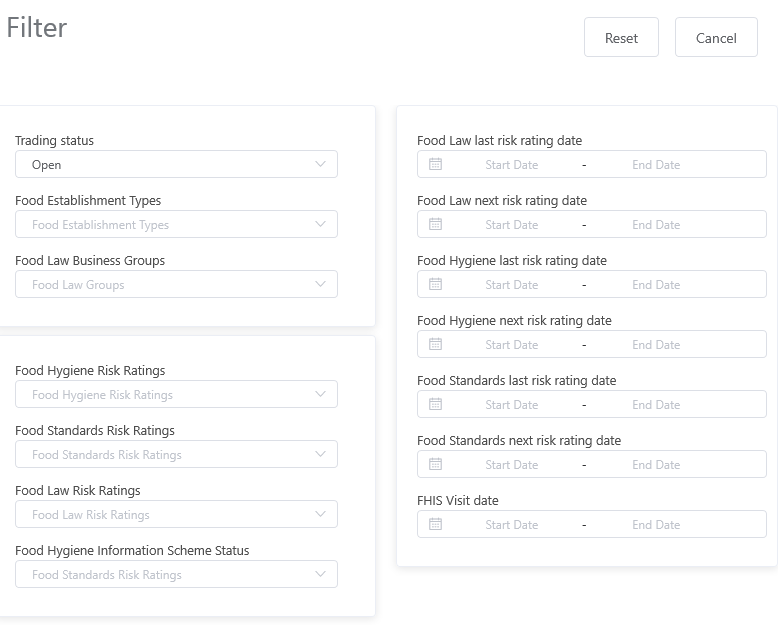Set Start Date for Food Hygiene next risk rating
Viewport: 778px width, 632px height.
coord(512,345)
